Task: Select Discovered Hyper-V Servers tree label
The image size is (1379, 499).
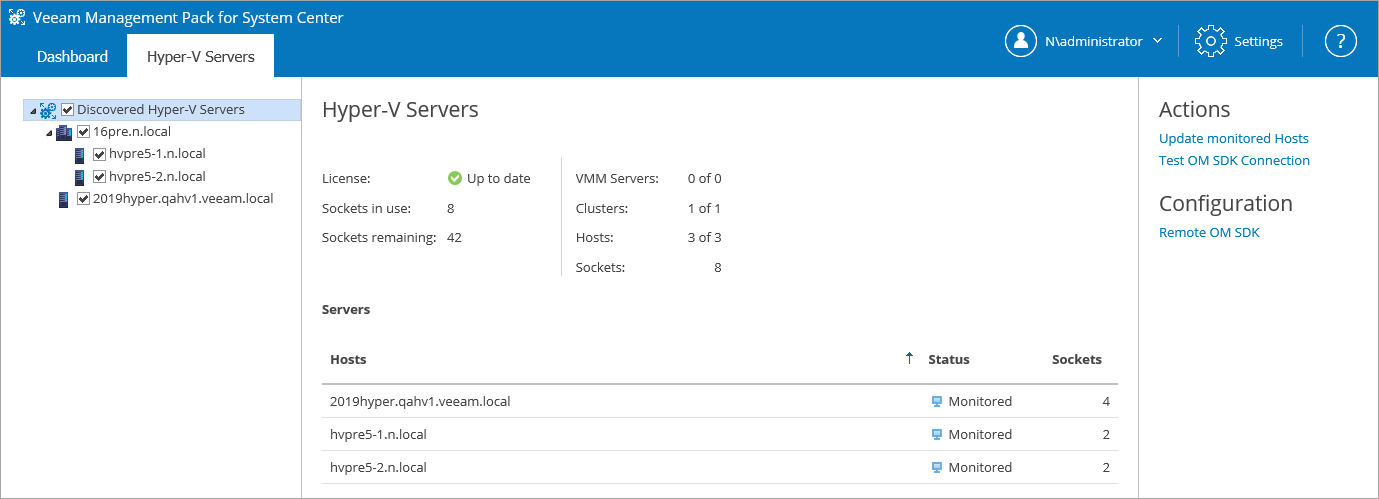Action: [x=161, y=110]
